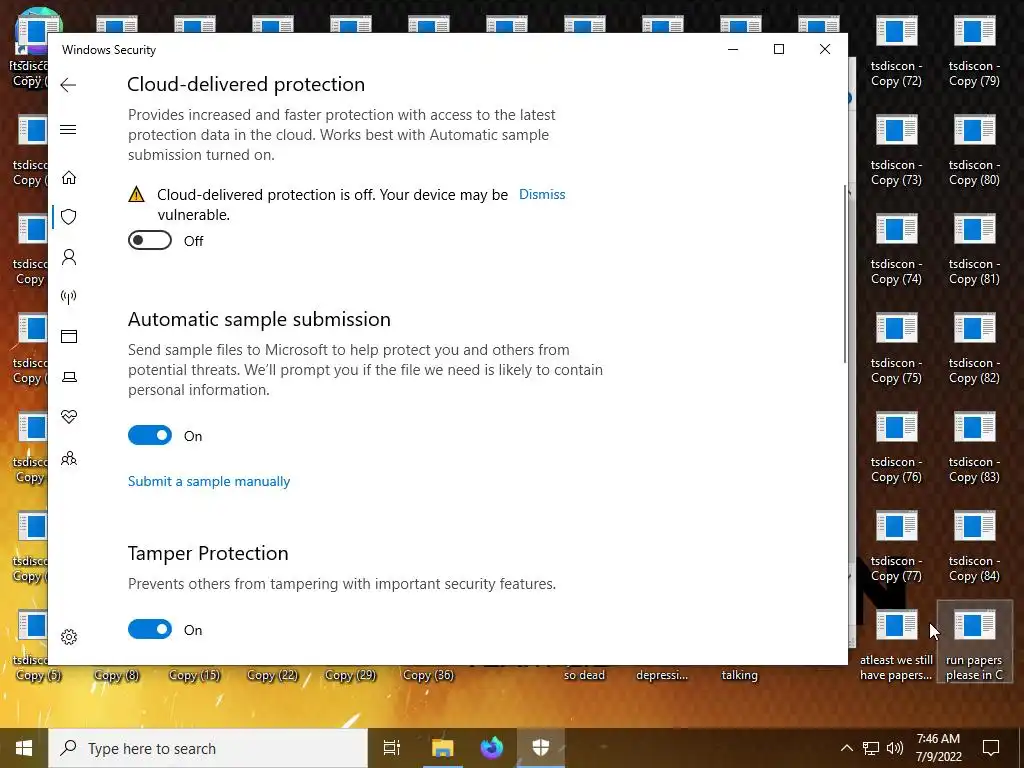The height and width of the screenshot is (768, 1024).
Task: Select tsdiscon - Copy (73) desktop icon
Action: pos(896,151)
